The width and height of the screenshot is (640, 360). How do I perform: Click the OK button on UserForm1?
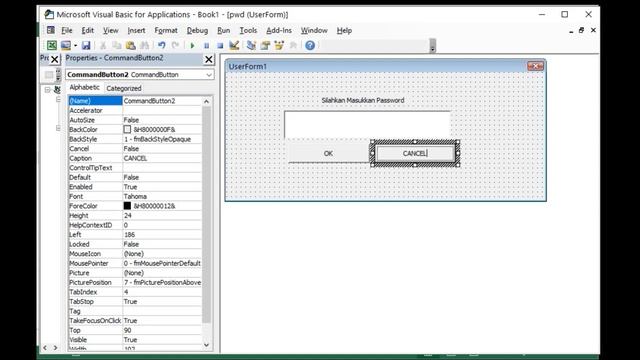tap(328, 153)
